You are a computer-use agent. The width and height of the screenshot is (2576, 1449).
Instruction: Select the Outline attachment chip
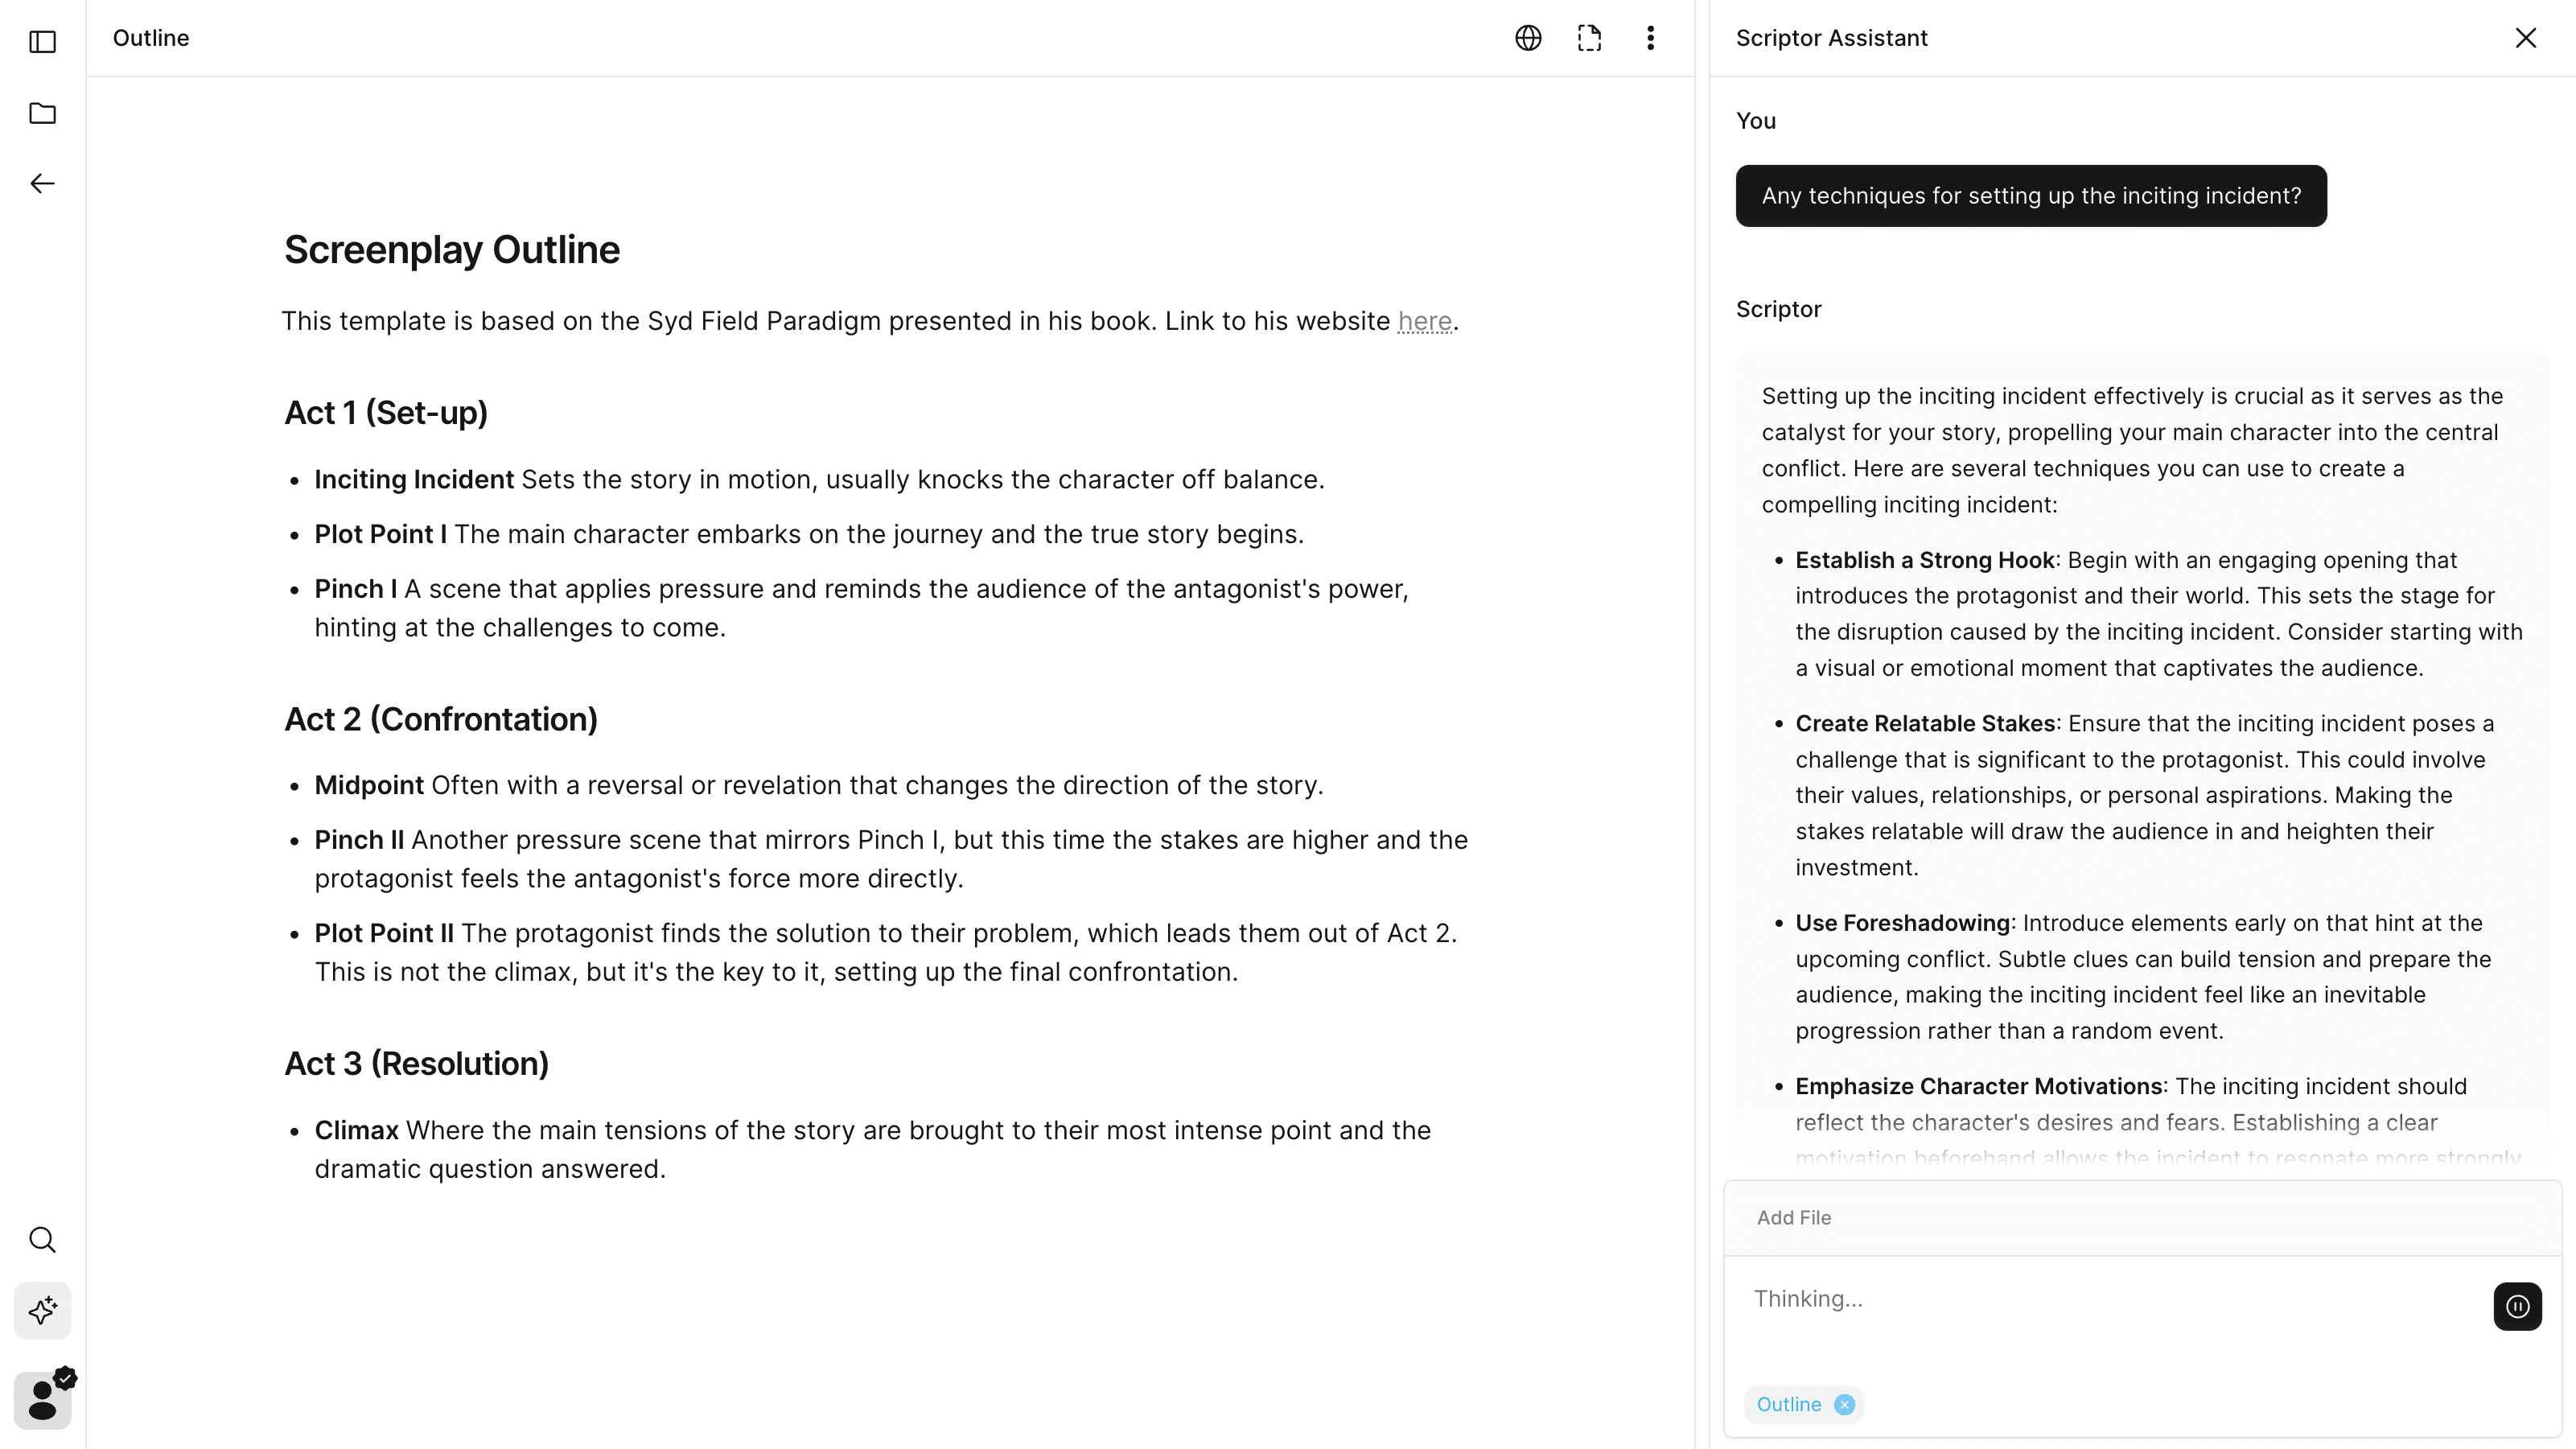(1791, 1404)
